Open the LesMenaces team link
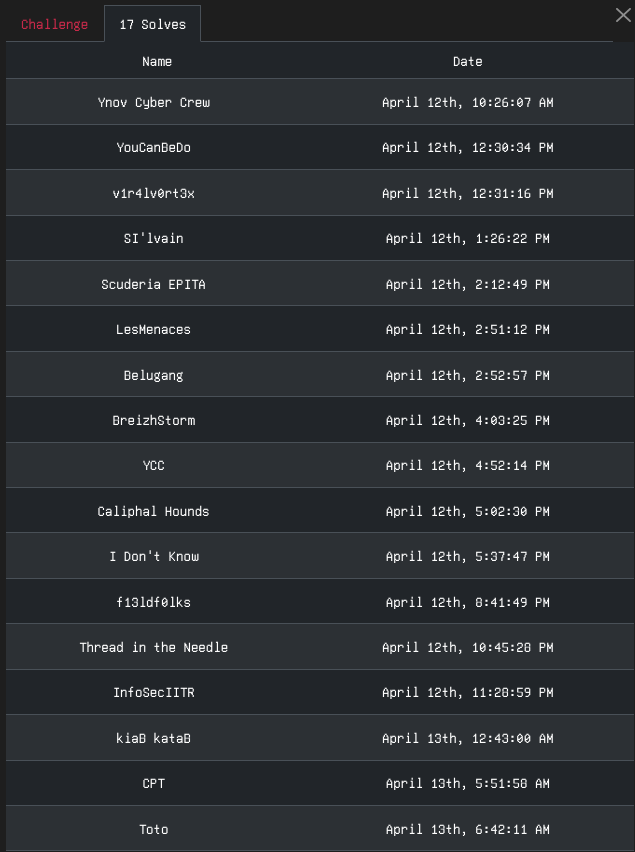The height and width of the screenshot is (852, 635). point(154,330)
